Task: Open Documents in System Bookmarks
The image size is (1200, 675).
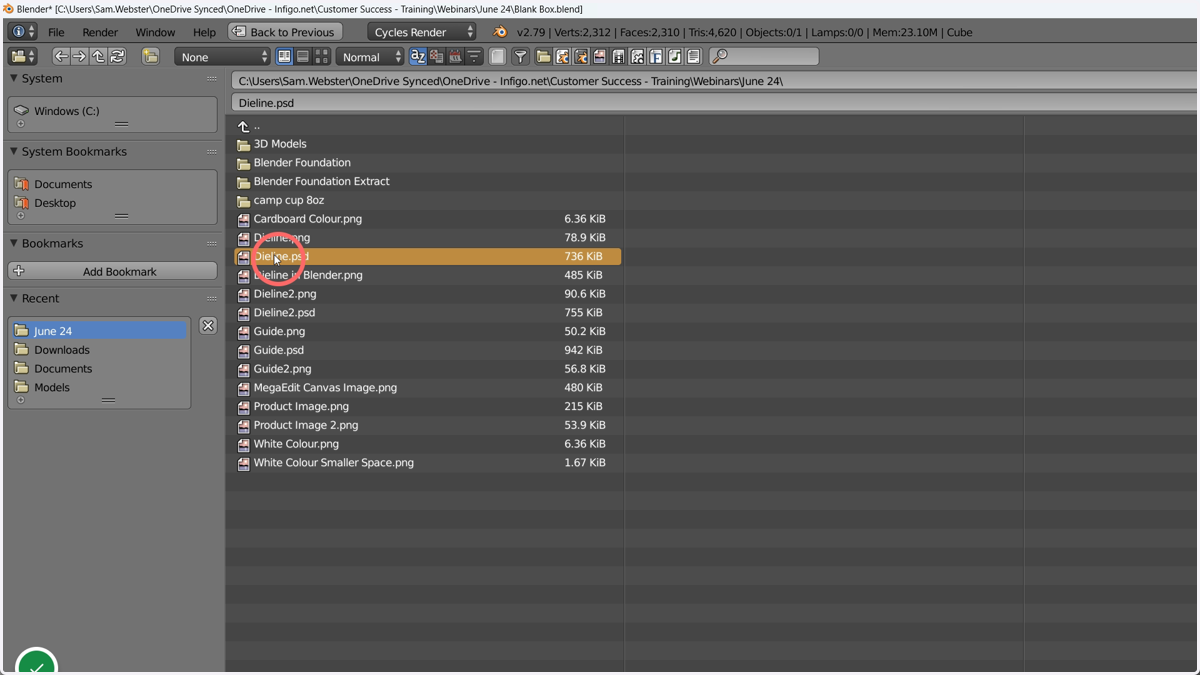Action: (63, 184)
